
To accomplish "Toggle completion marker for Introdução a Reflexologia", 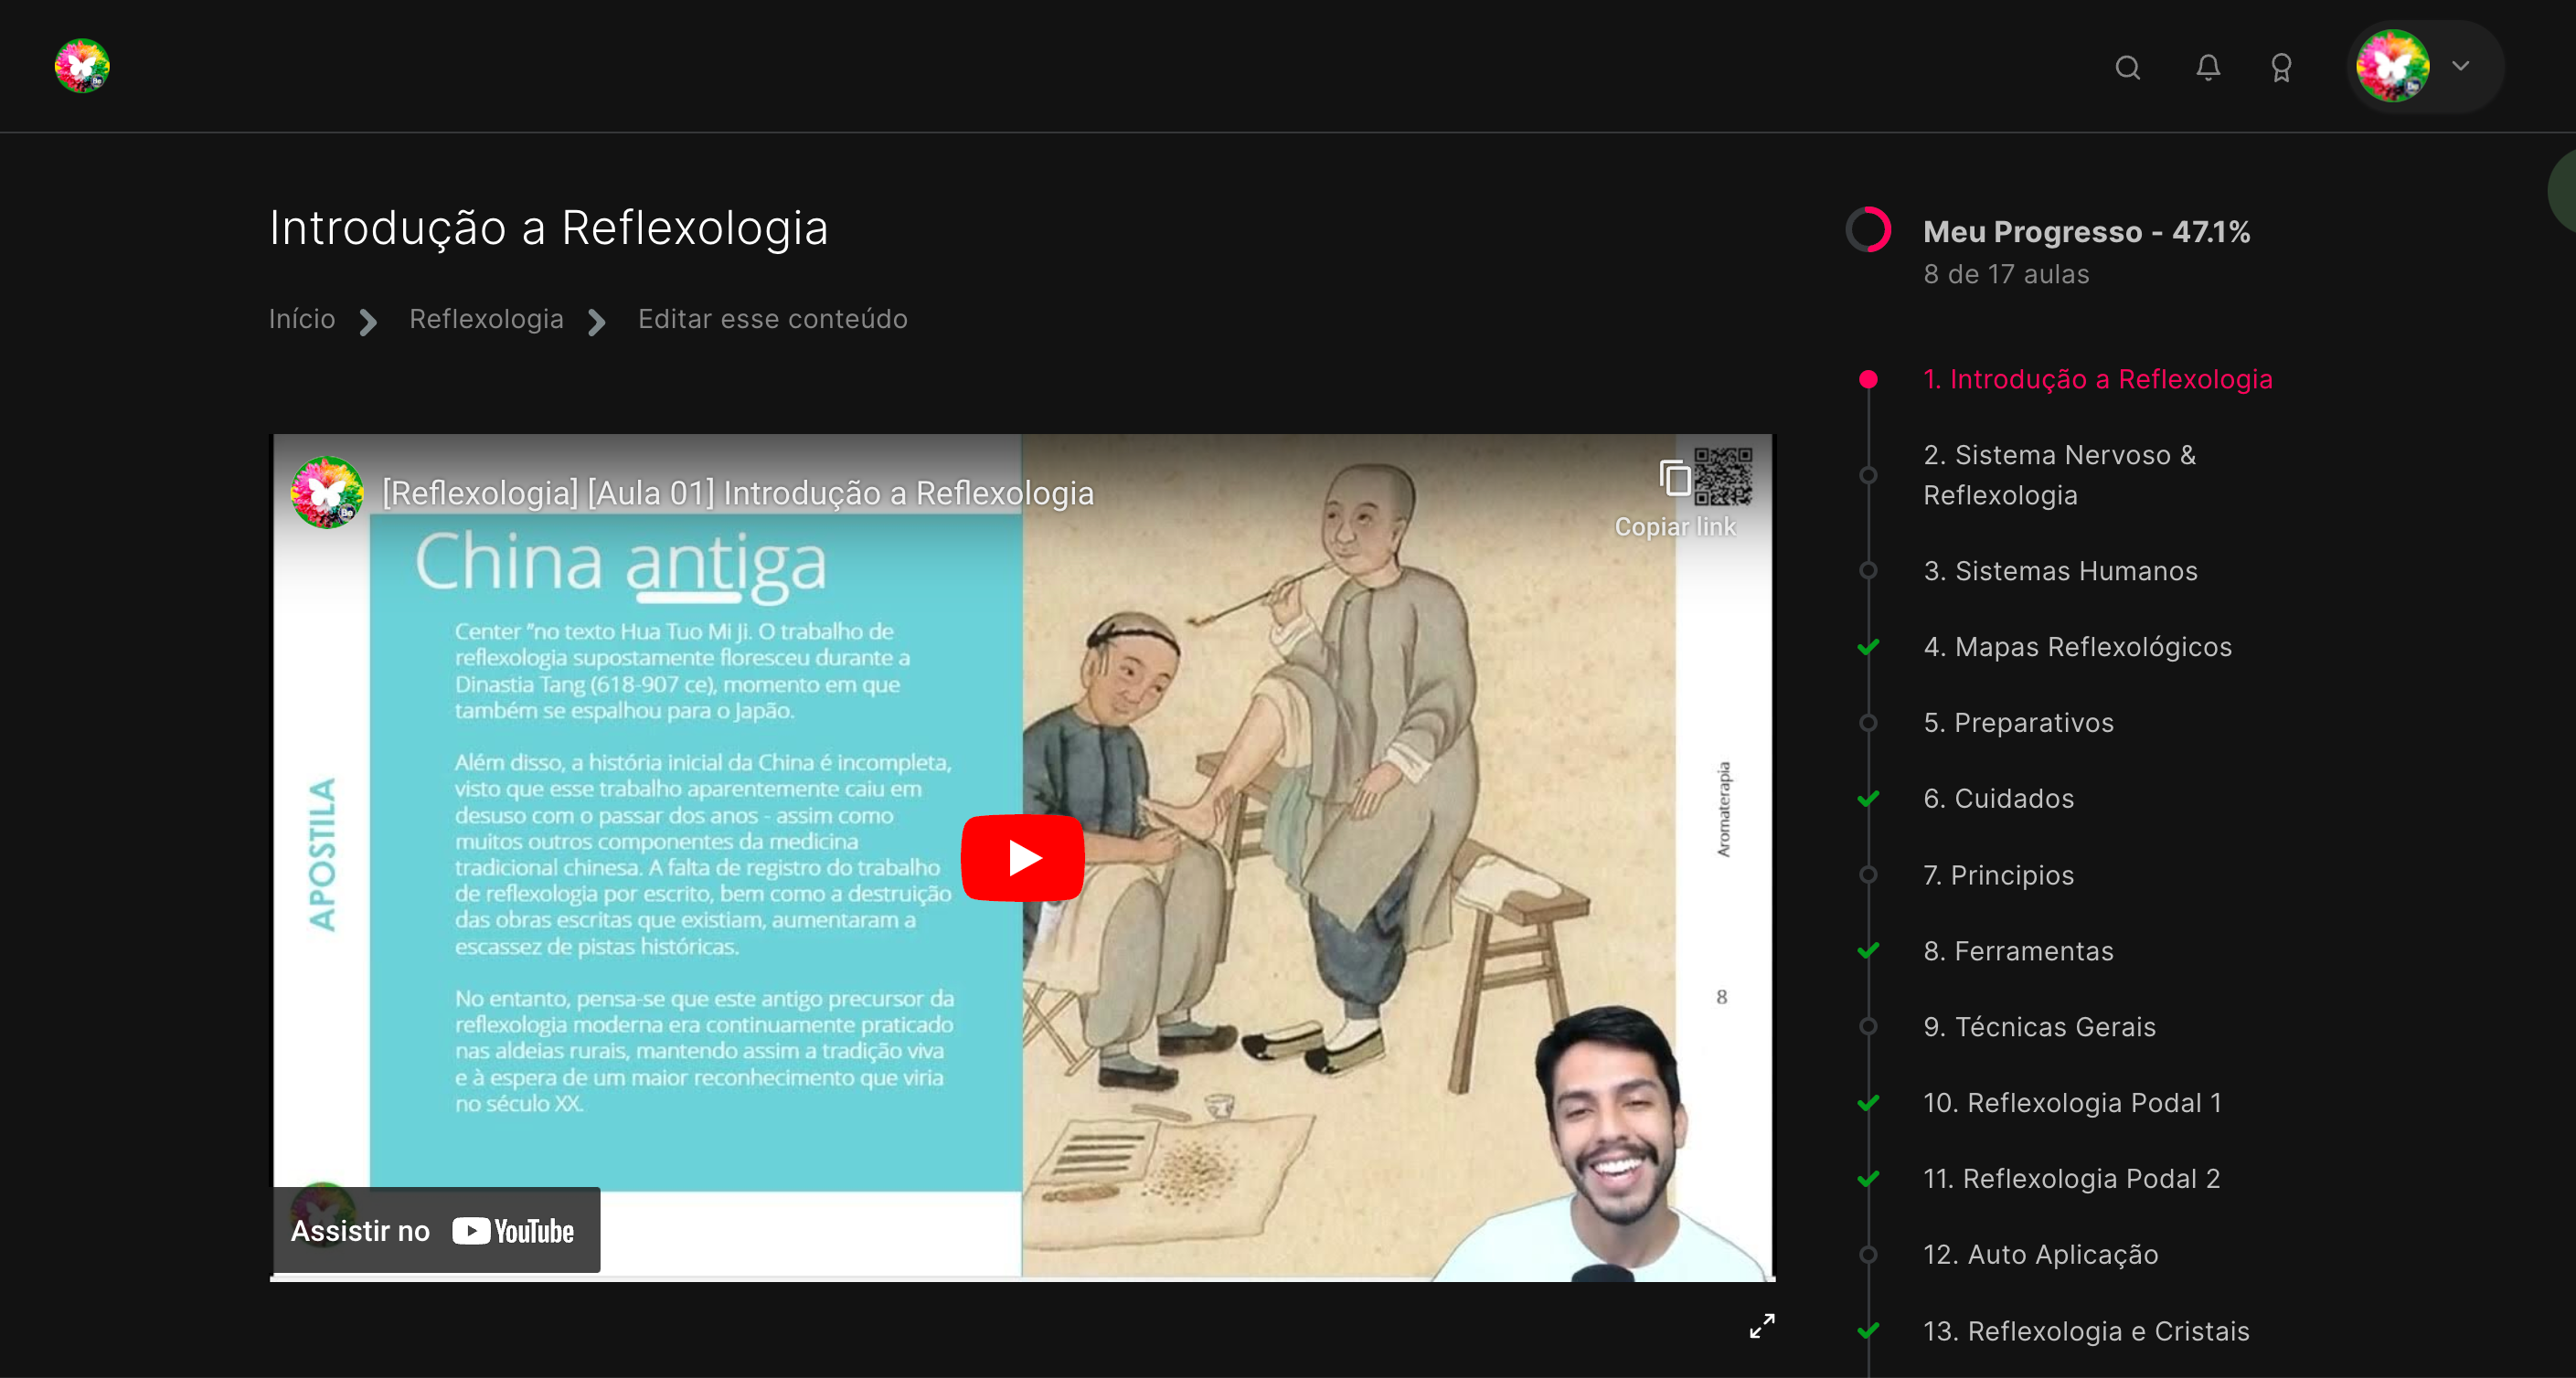I will (x=1868, y=379).
